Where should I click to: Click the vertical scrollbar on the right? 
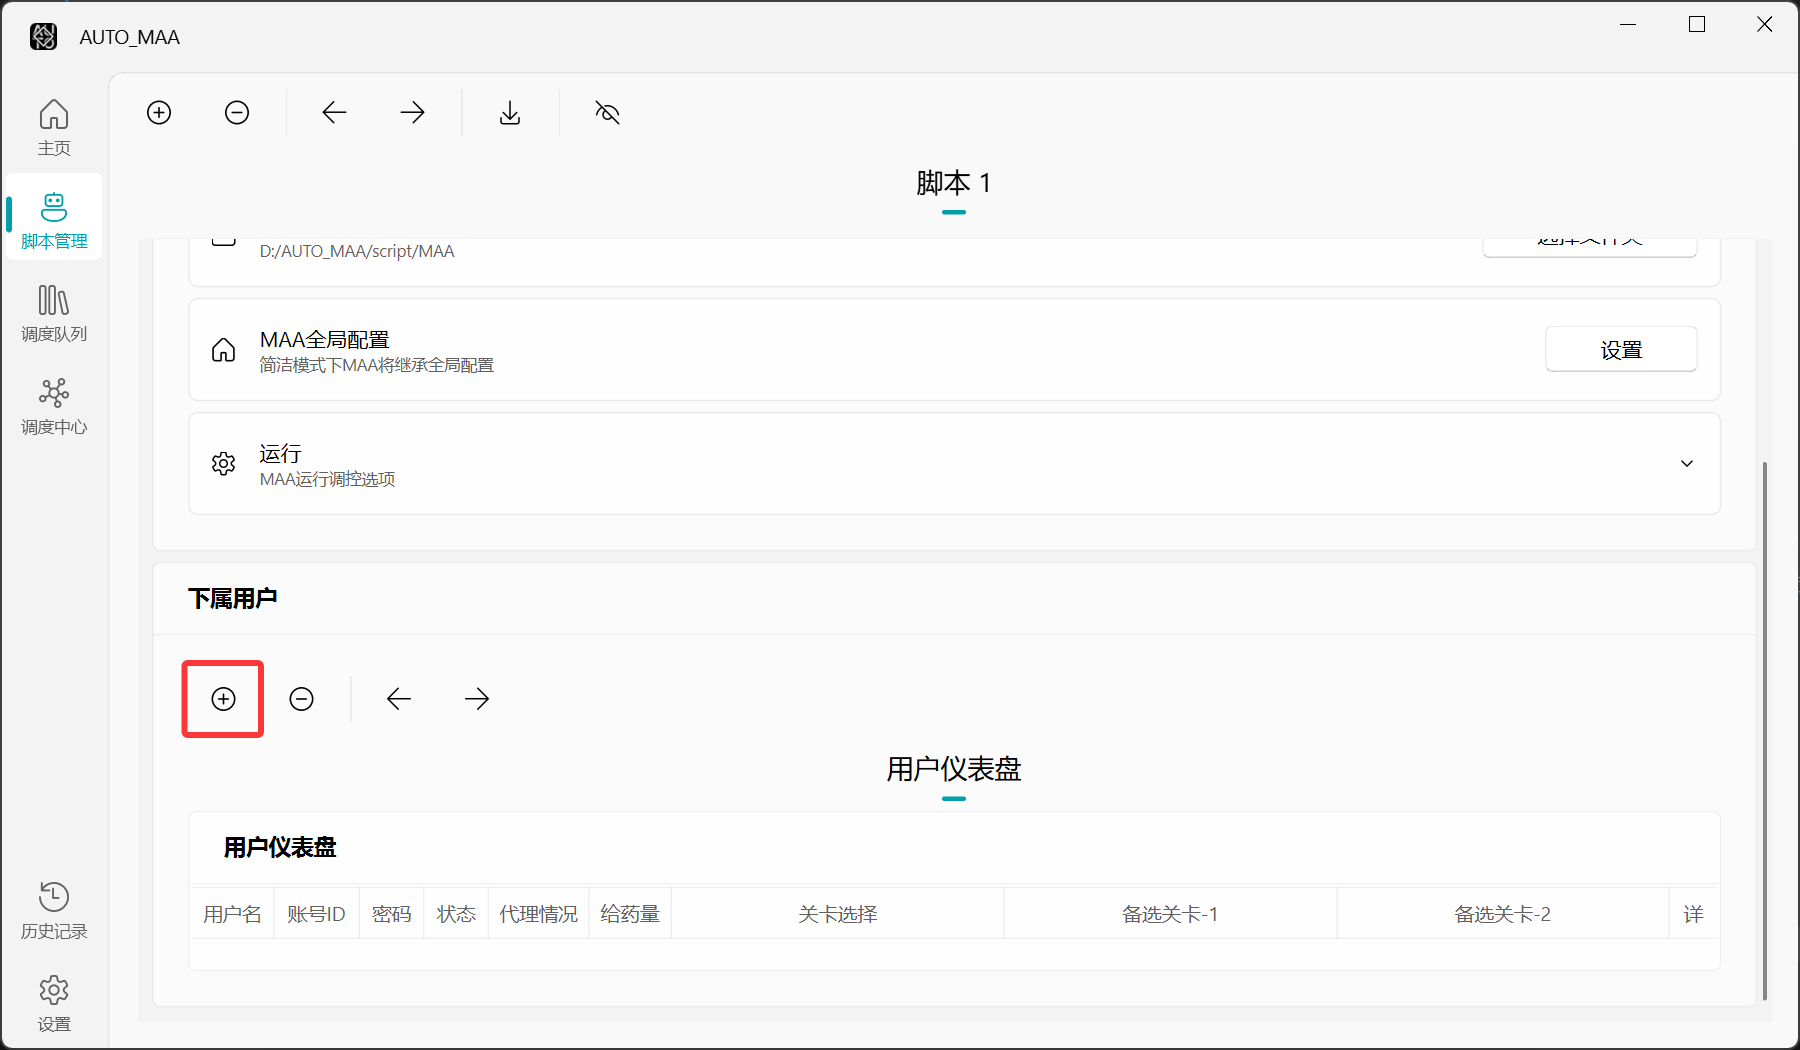[x=1765, y=730]
